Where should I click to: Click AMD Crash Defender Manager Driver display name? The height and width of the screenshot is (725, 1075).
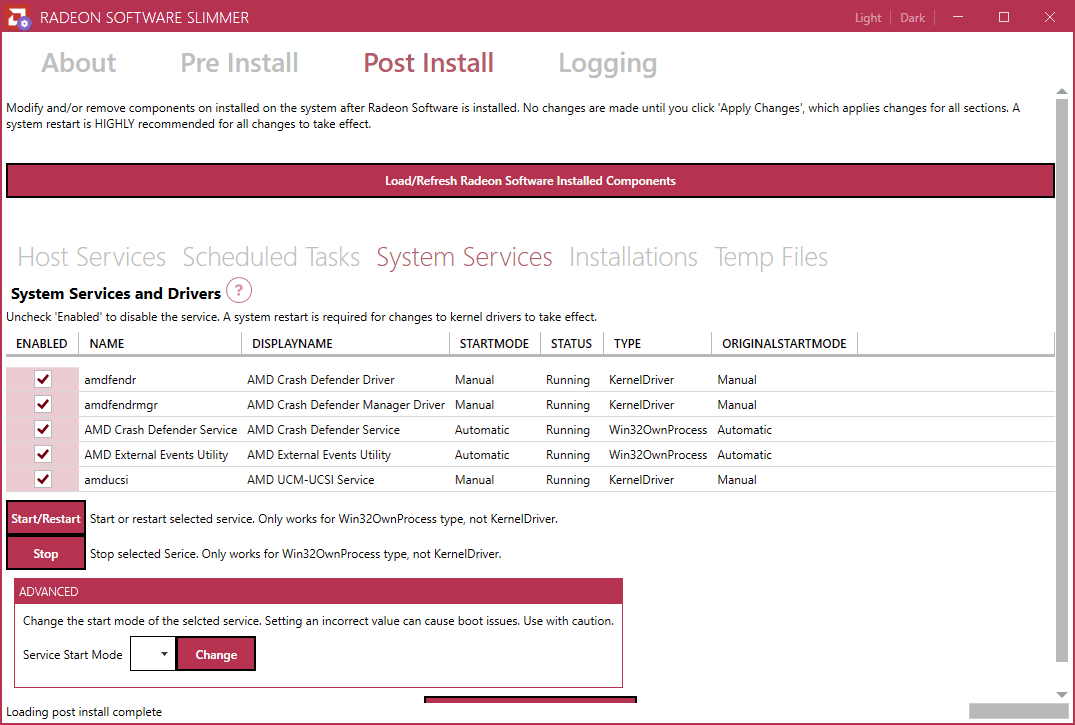346,405
